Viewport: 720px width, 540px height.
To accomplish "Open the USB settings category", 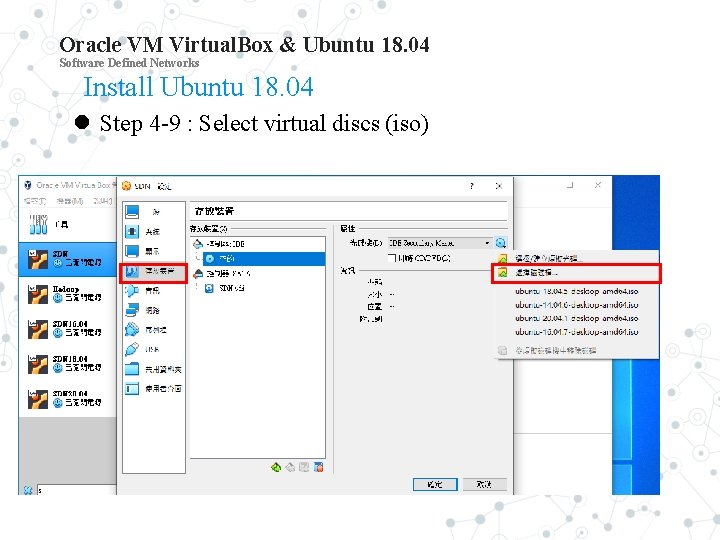I will (153, 349).
